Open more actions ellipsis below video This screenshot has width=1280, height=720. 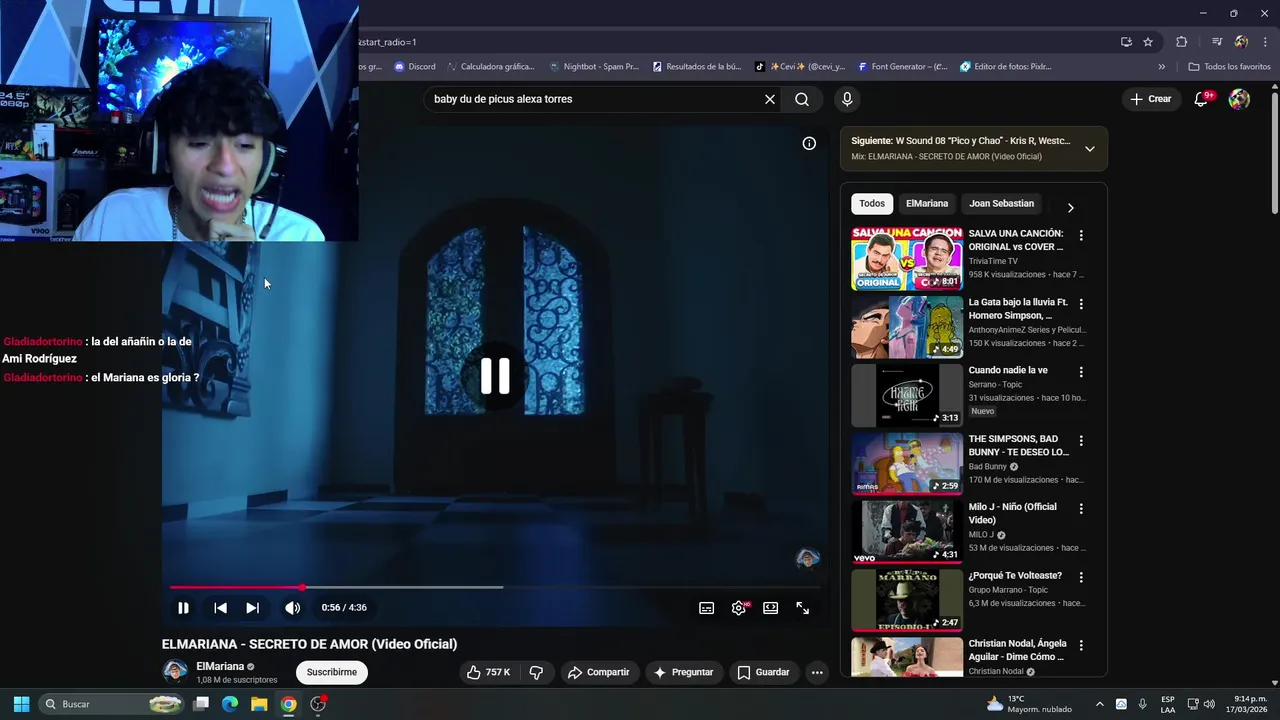(x=817, y=672)
